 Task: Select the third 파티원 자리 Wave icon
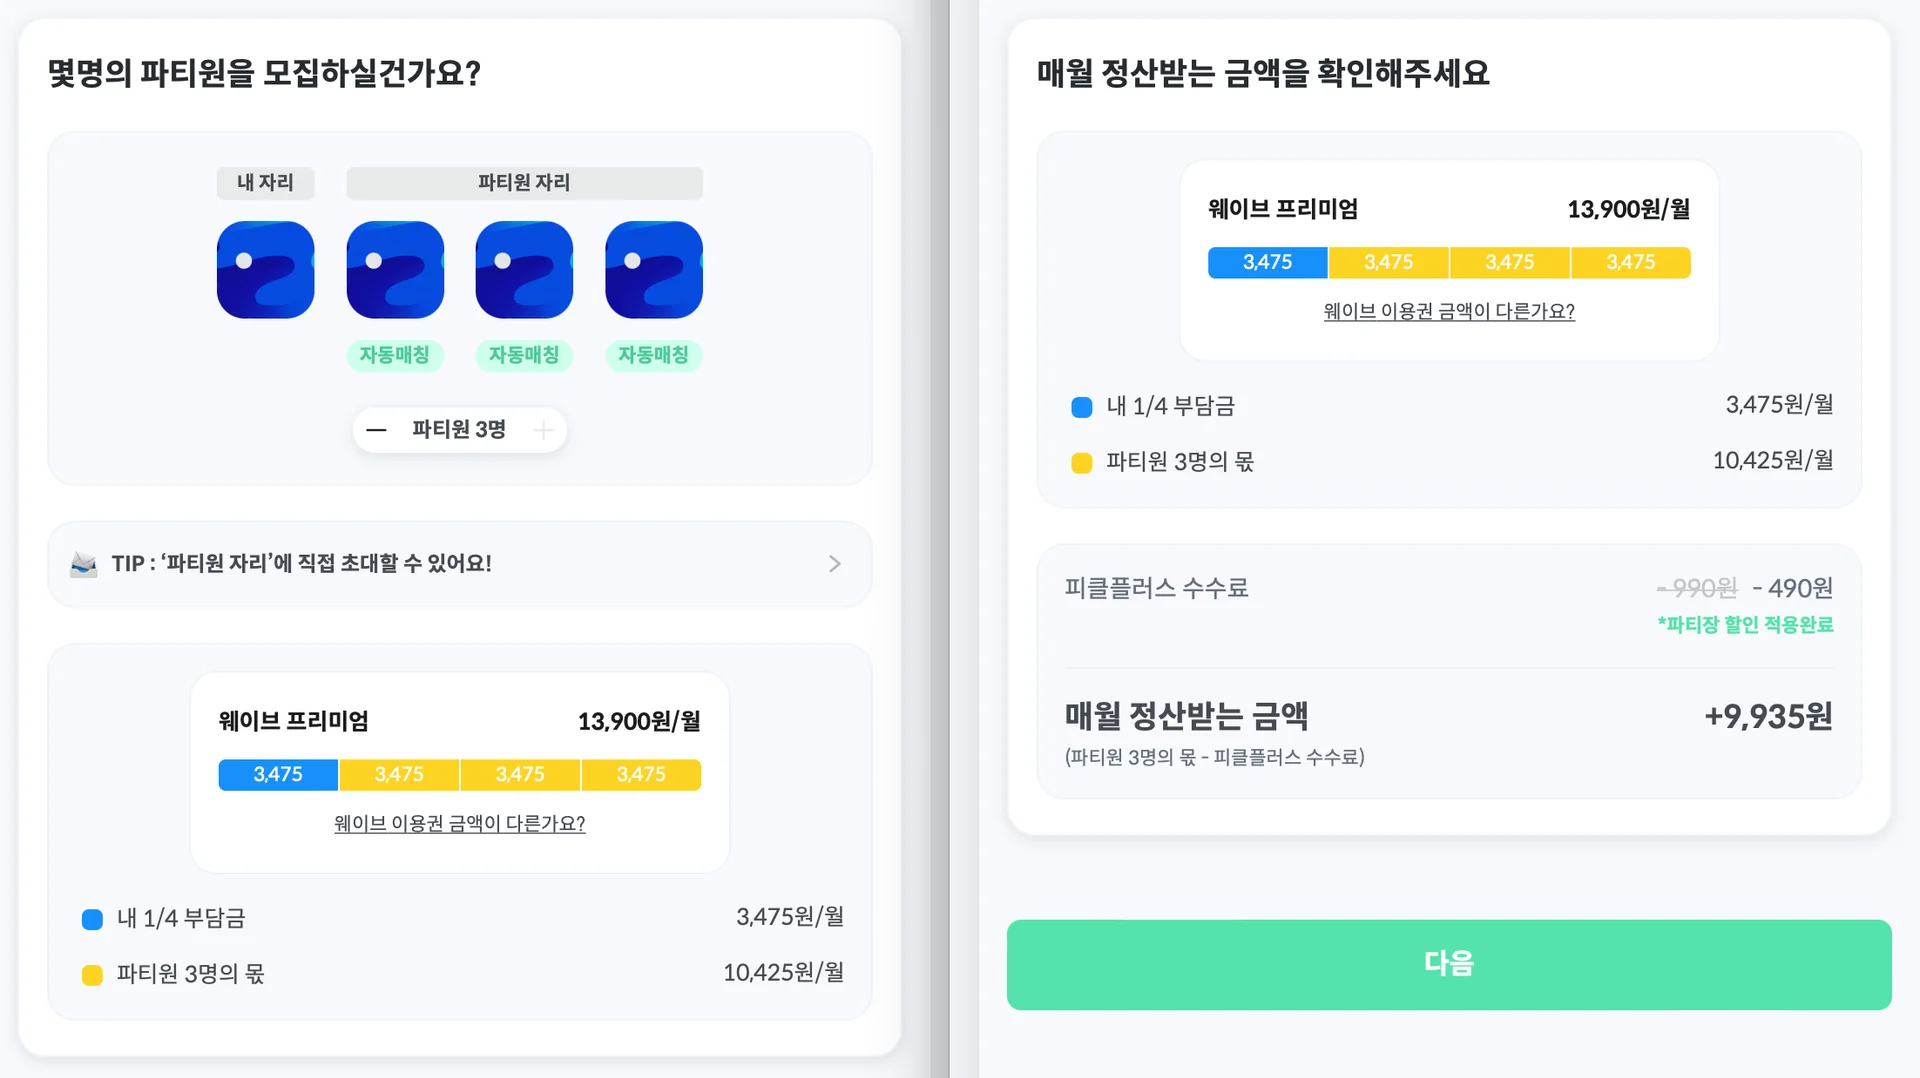(652, 269)
